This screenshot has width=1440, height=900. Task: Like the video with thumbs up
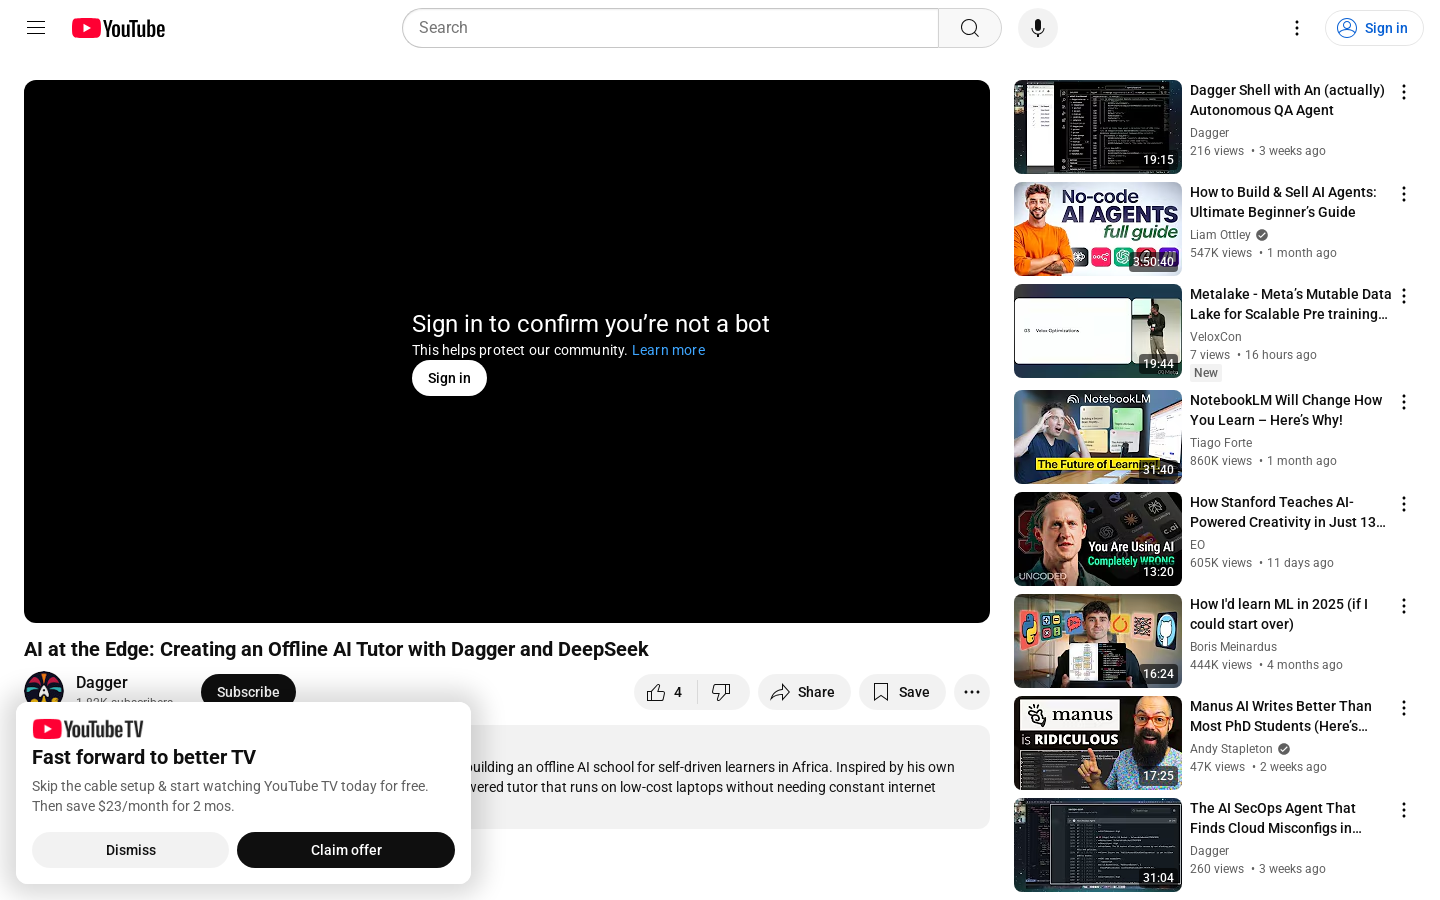click(666, 692)
